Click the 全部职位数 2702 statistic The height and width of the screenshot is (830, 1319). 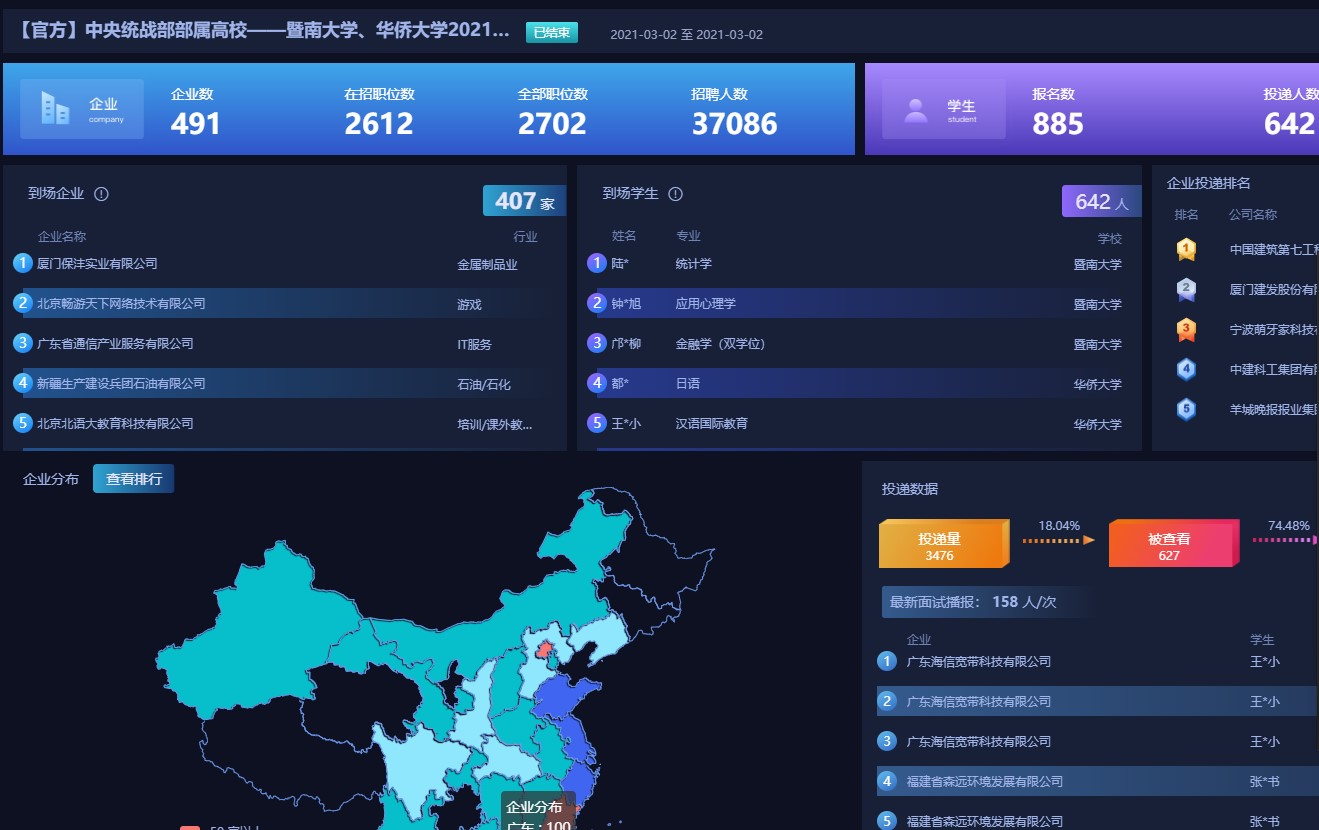tap(553, 110)
